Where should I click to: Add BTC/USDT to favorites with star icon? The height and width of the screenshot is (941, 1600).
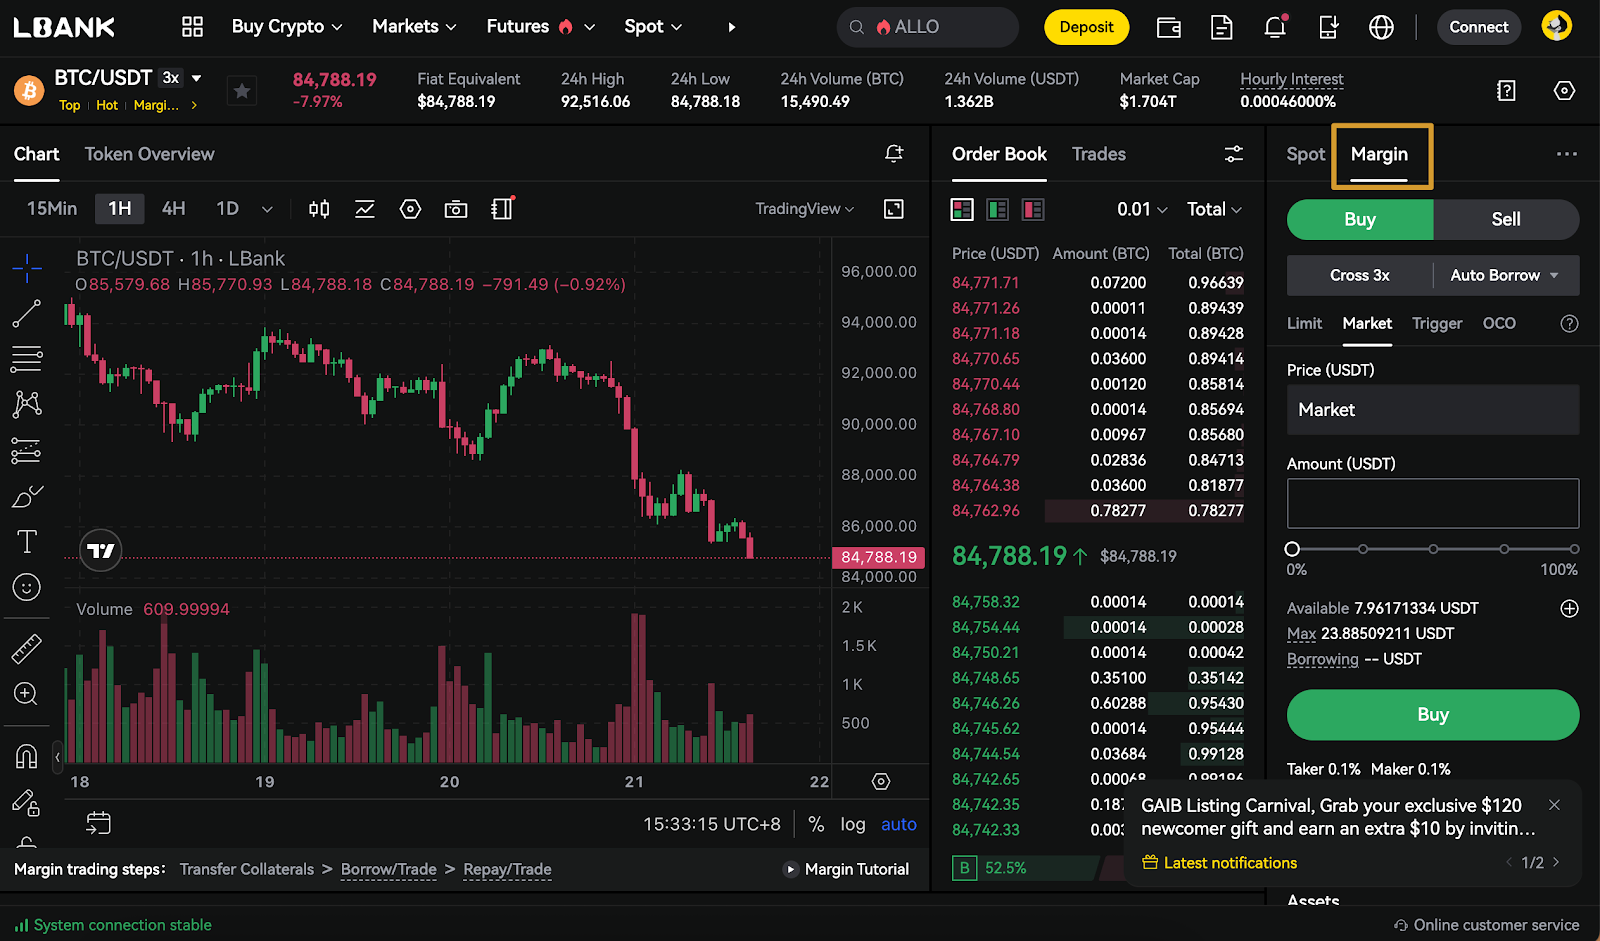[x=242, y=92]
